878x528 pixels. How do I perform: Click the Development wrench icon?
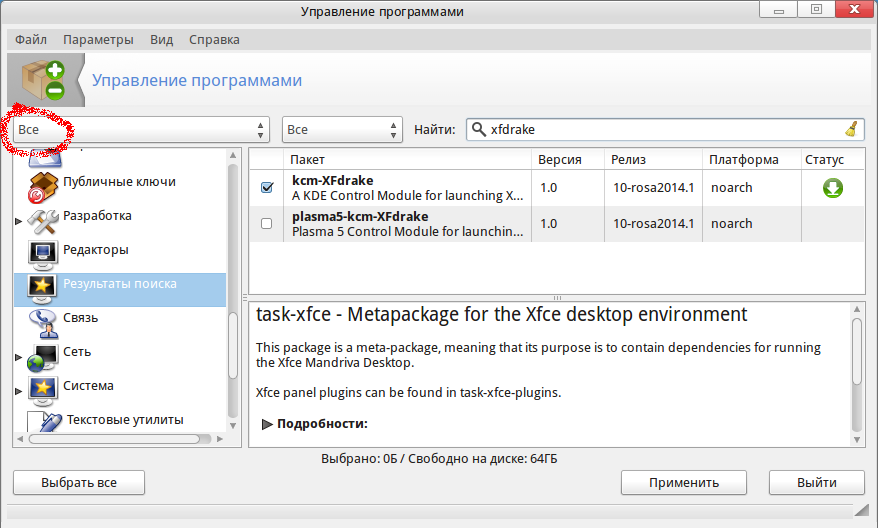pos(43,218)
